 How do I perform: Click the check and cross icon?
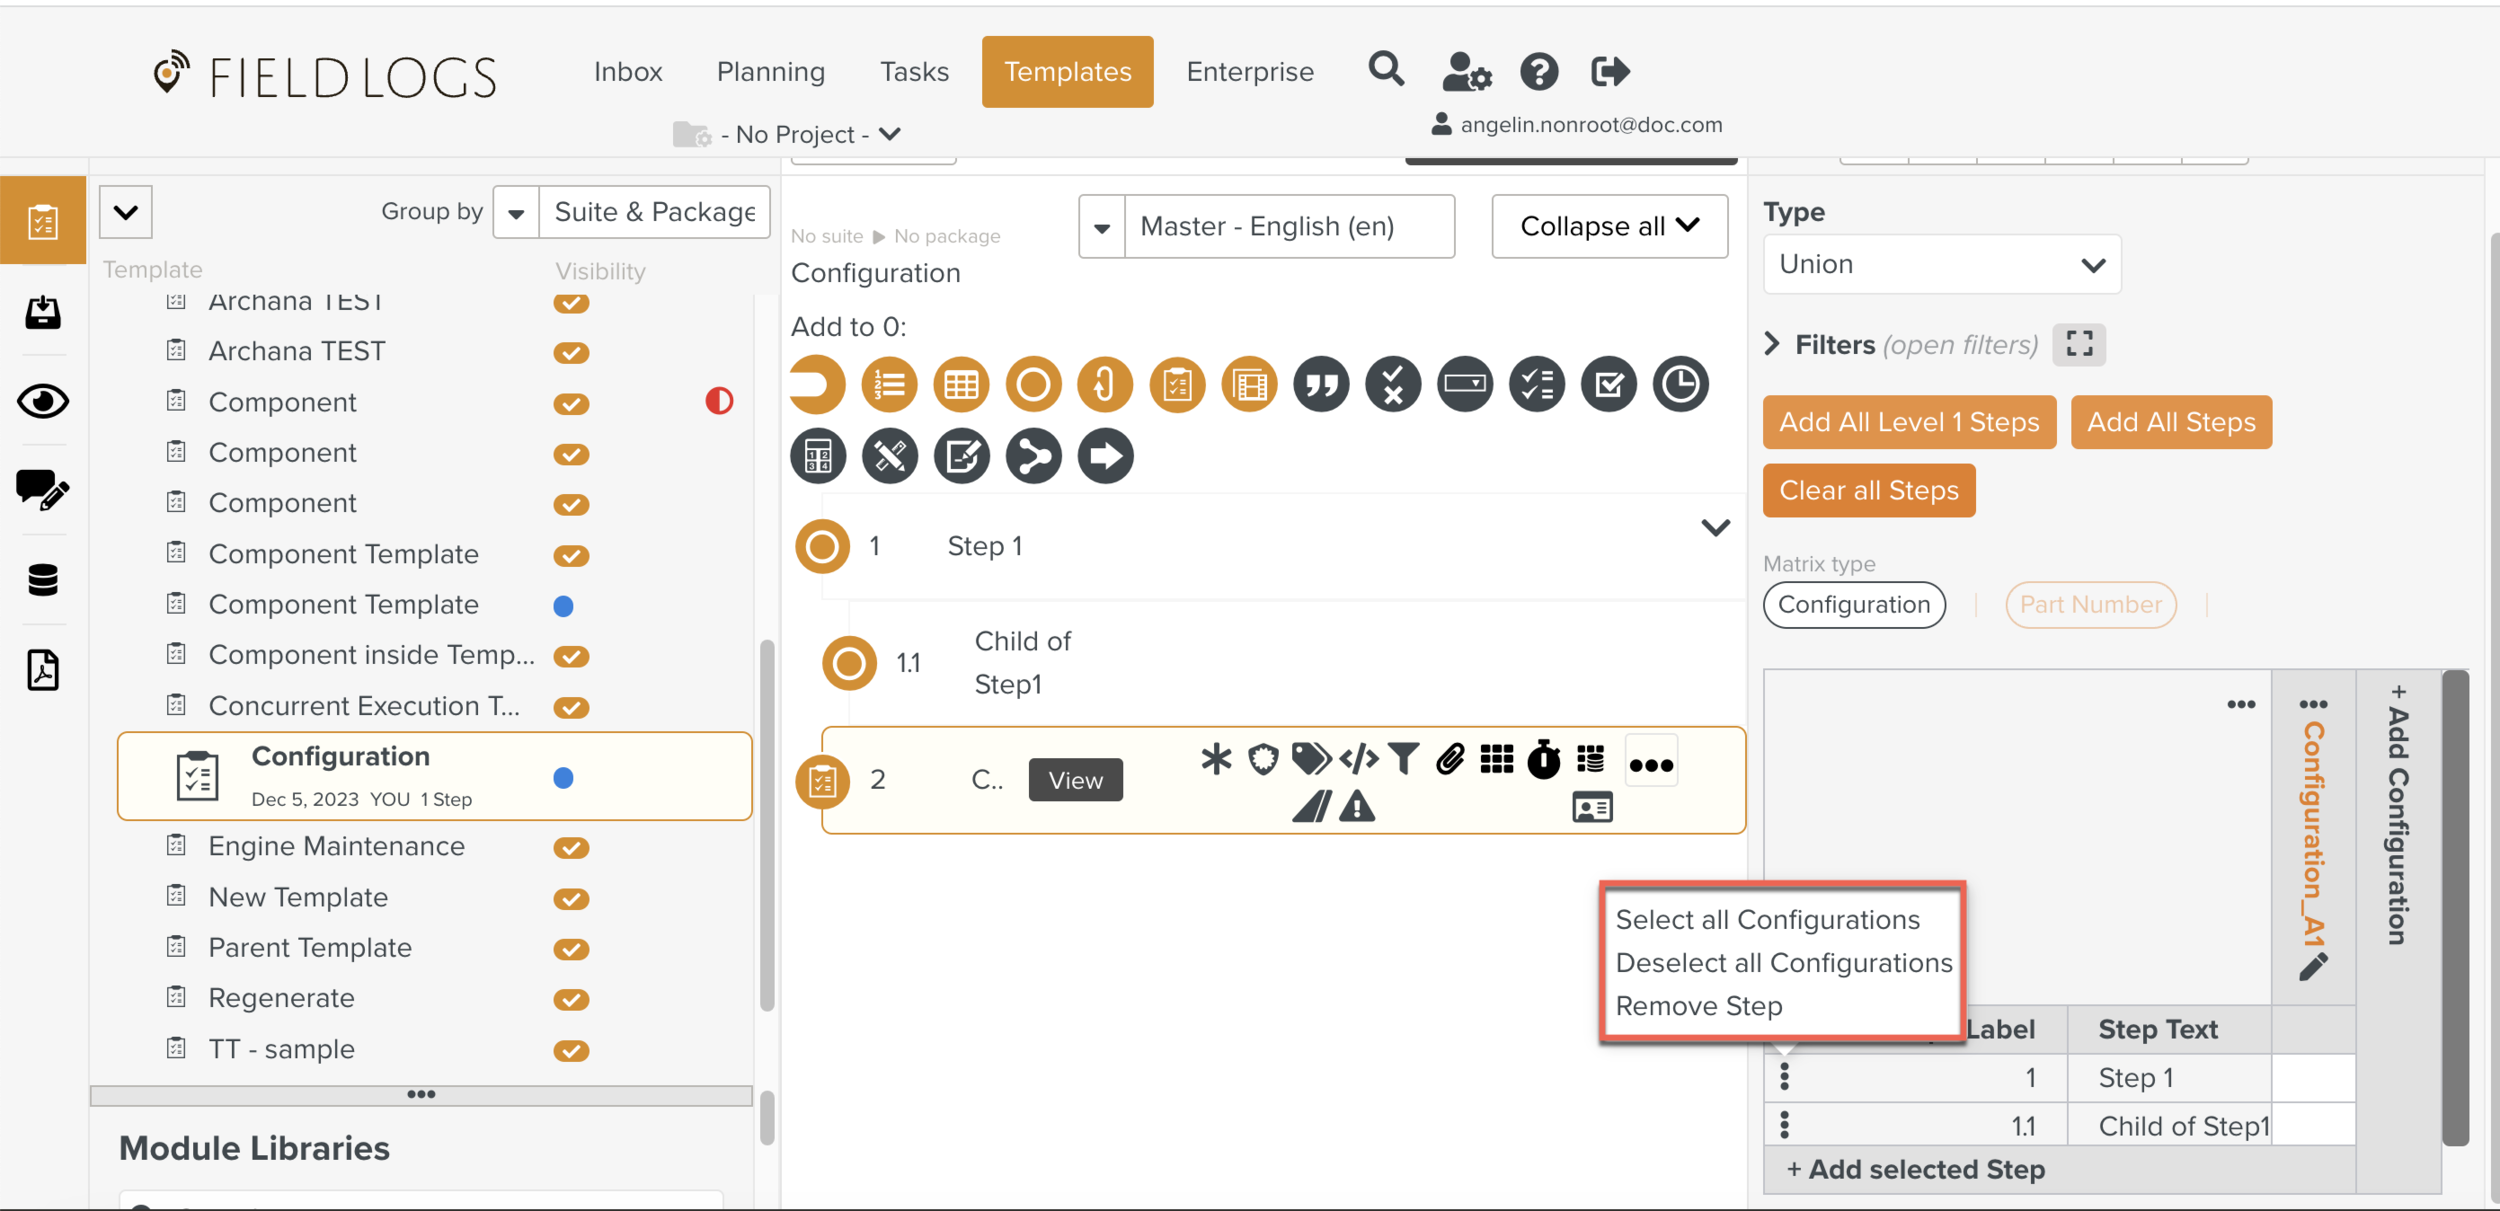click(1393, 384)
